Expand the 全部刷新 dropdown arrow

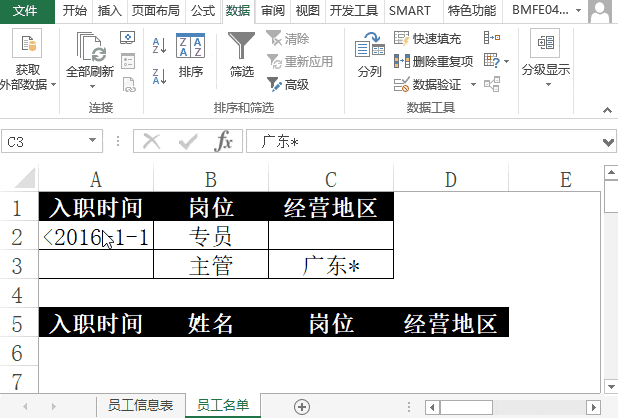click(x=92, y=86)
